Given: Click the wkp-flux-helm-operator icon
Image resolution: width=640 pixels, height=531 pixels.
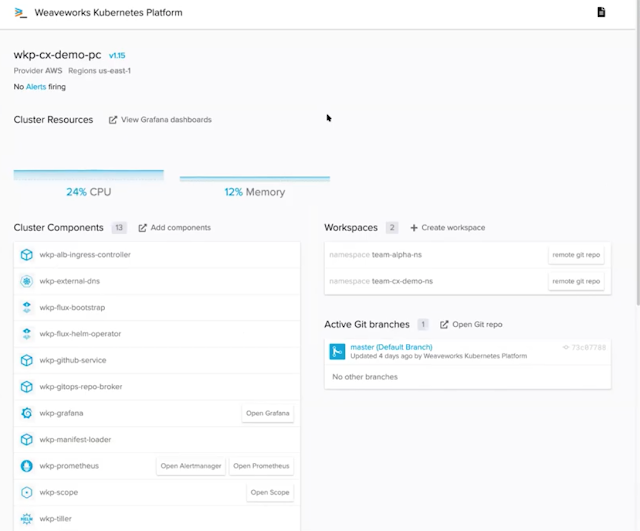Looking at the screenshot, I should (27, 334).
